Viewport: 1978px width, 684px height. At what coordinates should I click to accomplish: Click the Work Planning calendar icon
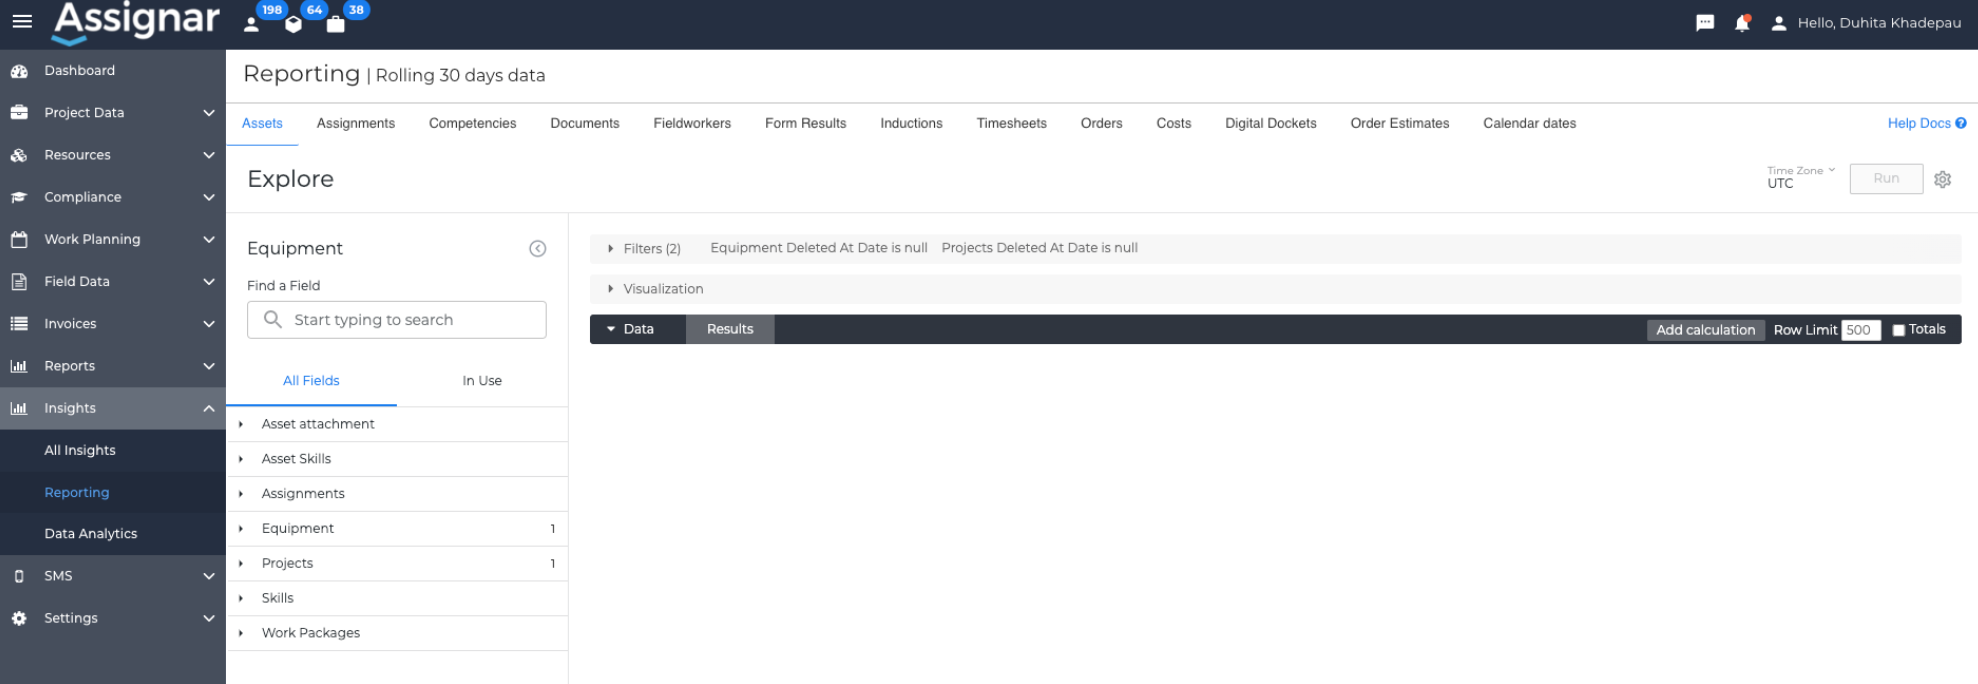coord(19,239)
